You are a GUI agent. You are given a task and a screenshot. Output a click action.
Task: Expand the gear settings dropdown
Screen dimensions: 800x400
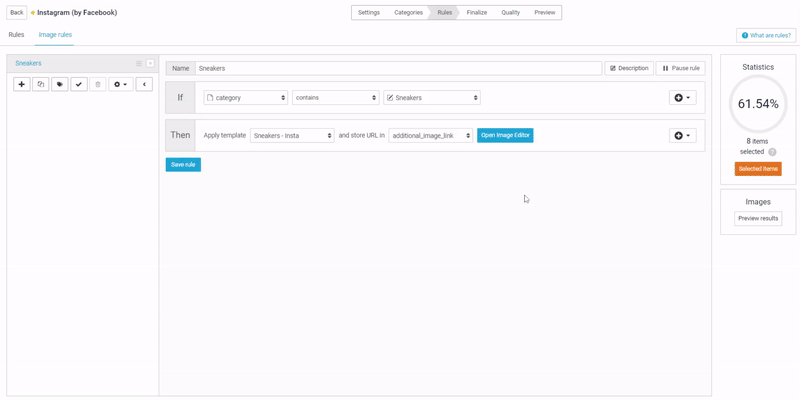[120, 84]
